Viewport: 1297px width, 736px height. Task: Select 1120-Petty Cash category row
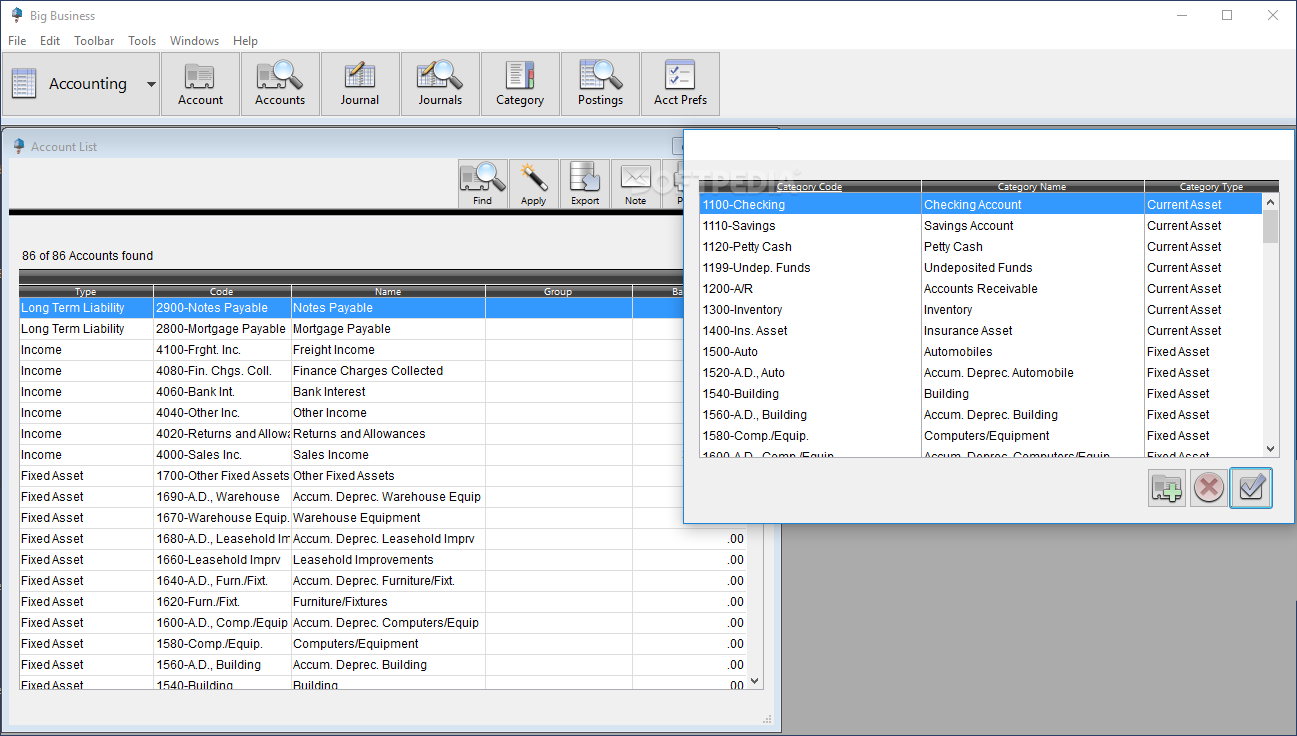click(981, 247)
